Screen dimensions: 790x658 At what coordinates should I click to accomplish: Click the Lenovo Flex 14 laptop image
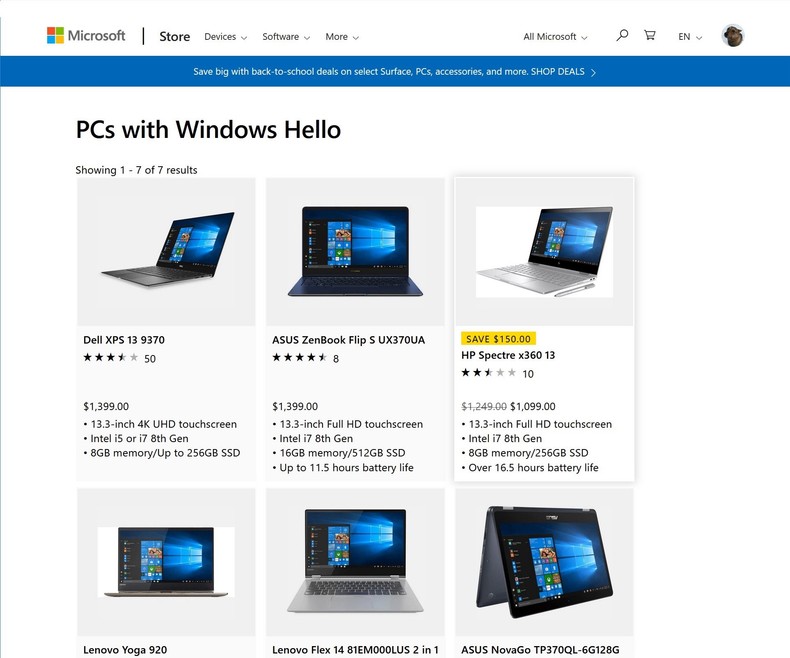click(355, 560)
